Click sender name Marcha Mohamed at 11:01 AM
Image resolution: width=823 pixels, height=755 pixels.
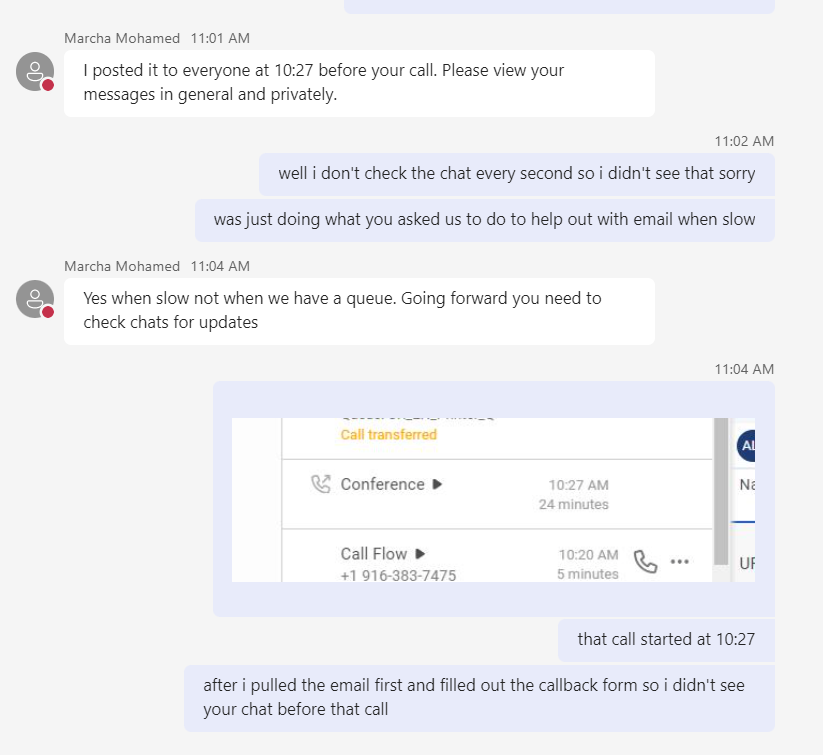122,38
